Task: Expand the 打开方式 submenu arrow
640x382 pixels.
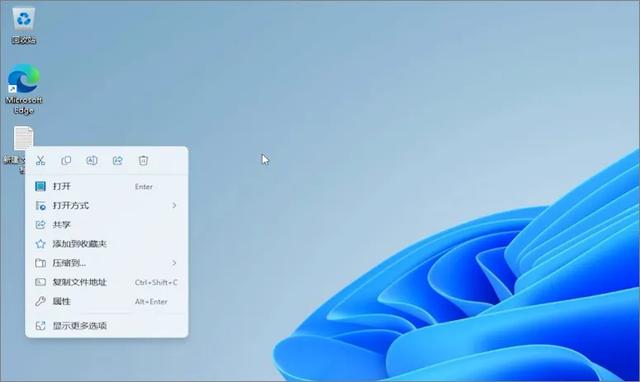Action: [x=174, y=205]
